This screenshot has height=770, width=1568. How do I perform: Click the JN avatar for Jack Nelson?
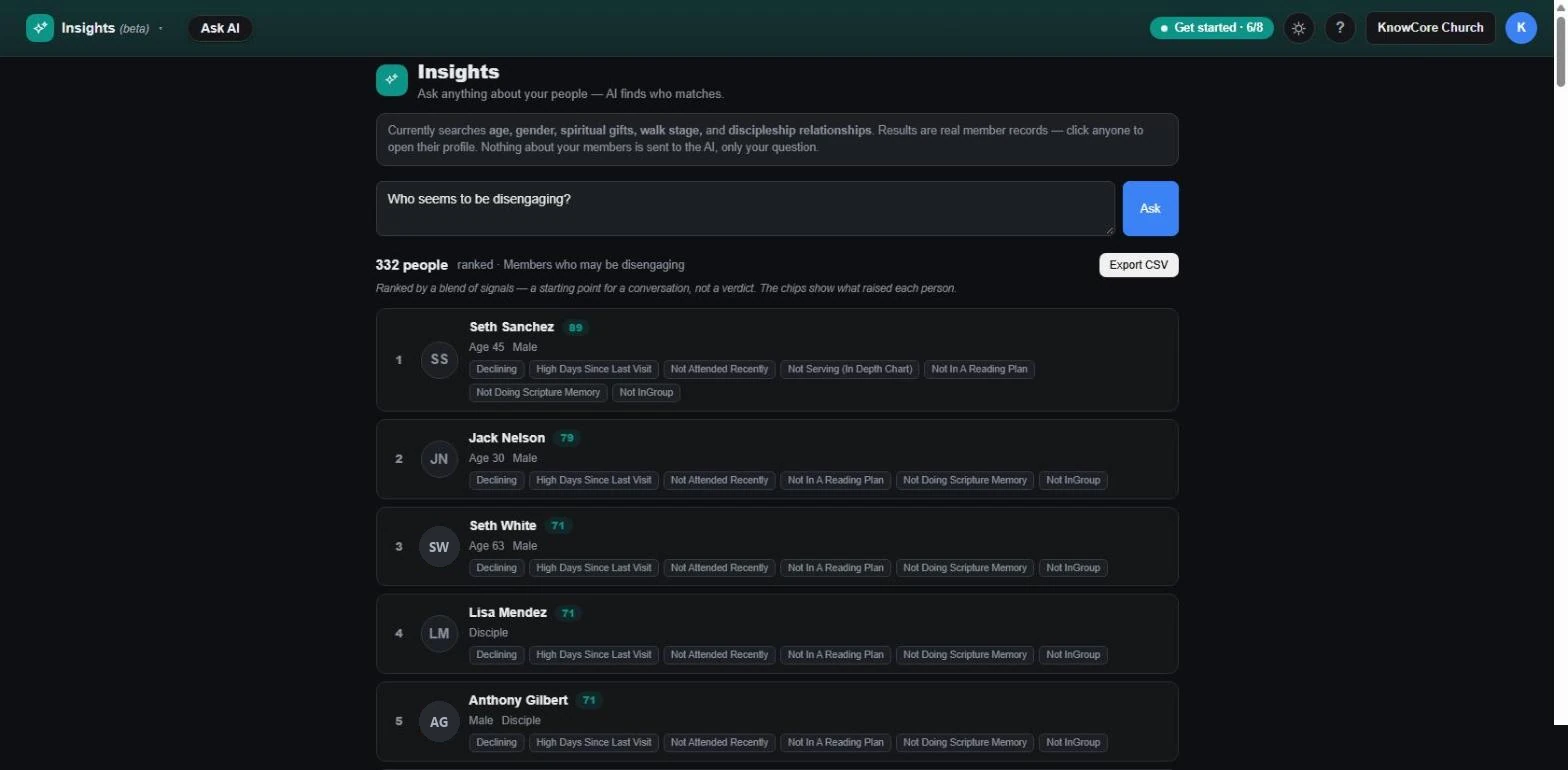(x=439, y=459)
